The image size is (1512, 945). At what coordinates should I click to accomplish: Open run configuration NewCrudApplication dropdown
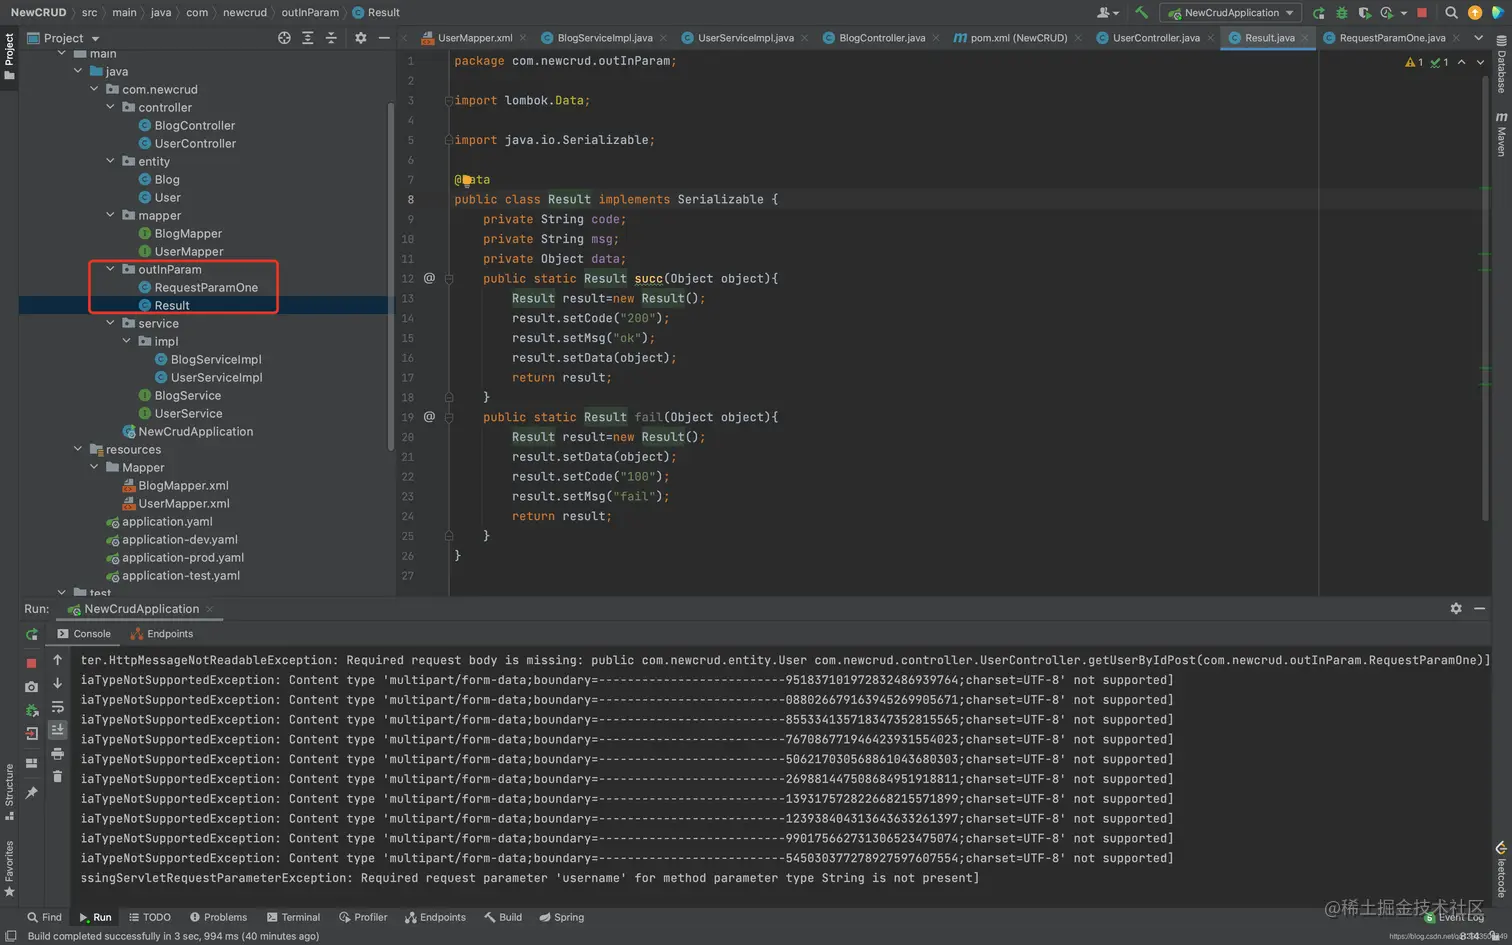pyautogui.click(x=1231, y=13)
